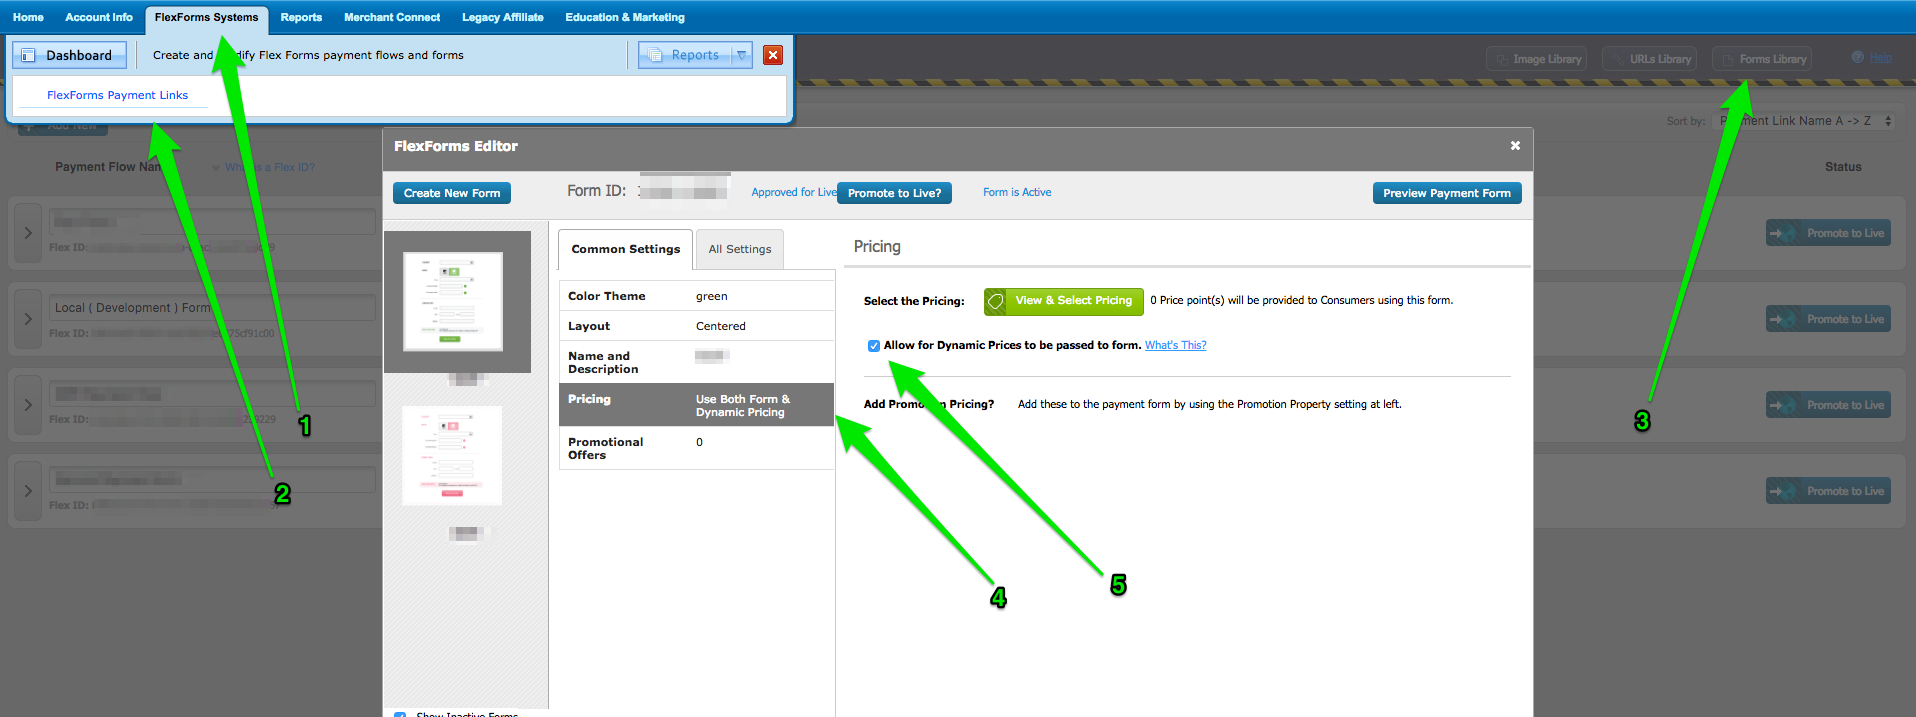Screen dimensions: 1916x717
Task: Open the What's This? link
Action: (1175, 345)
